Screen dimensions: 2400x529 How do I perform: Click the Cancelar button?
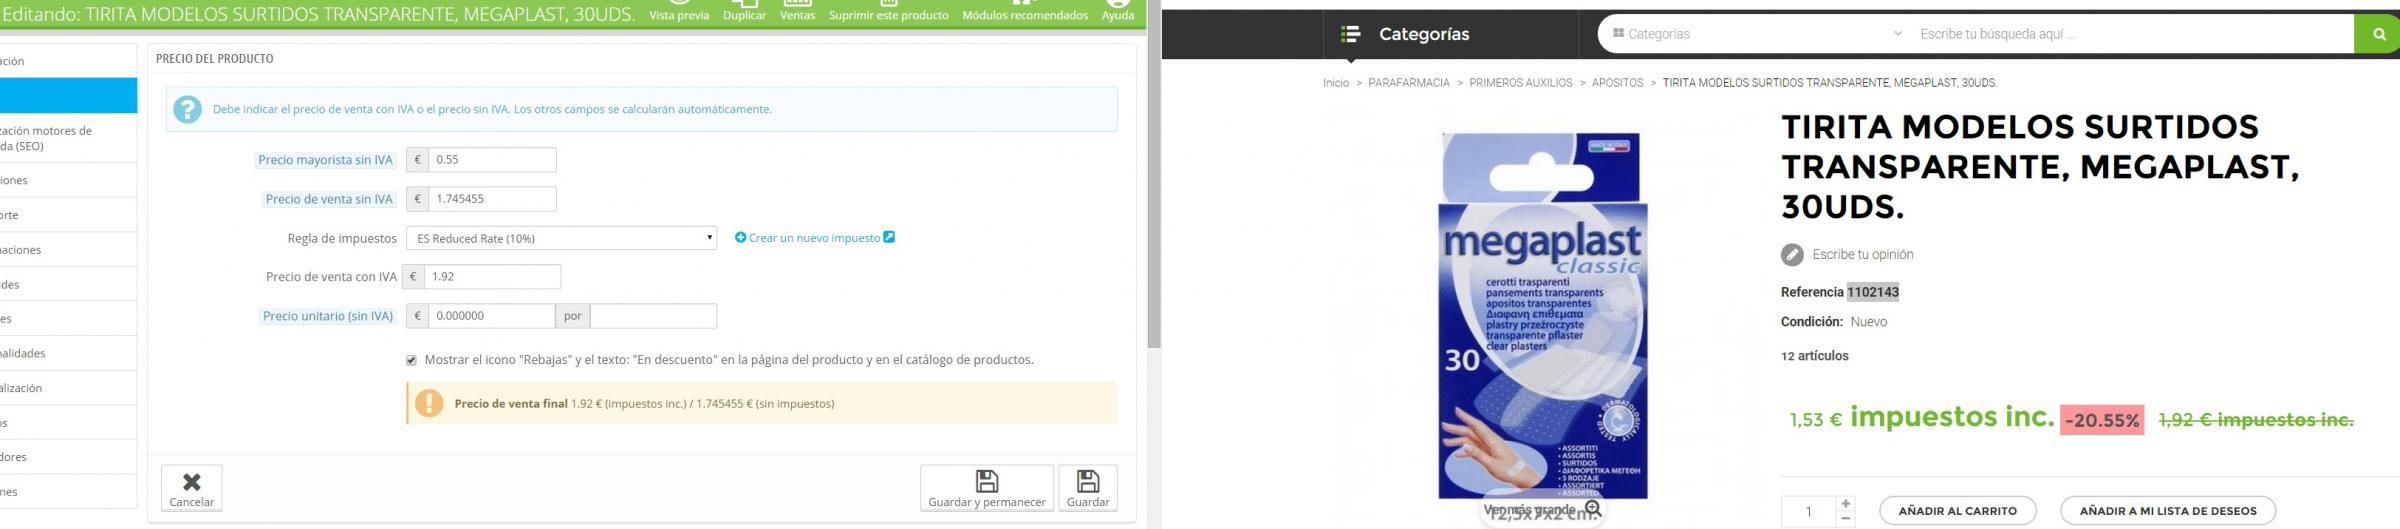(192, 488)
